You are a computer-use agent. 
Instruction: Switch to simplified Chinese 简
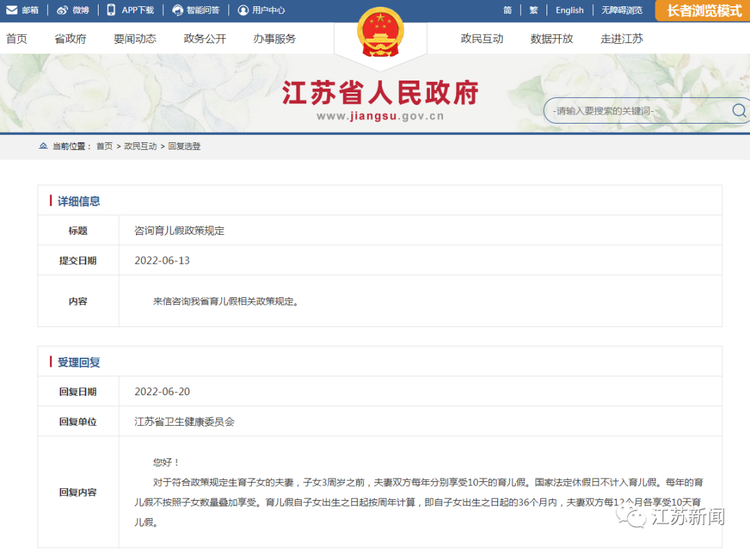pyautogui.click(x=507, y=10)
